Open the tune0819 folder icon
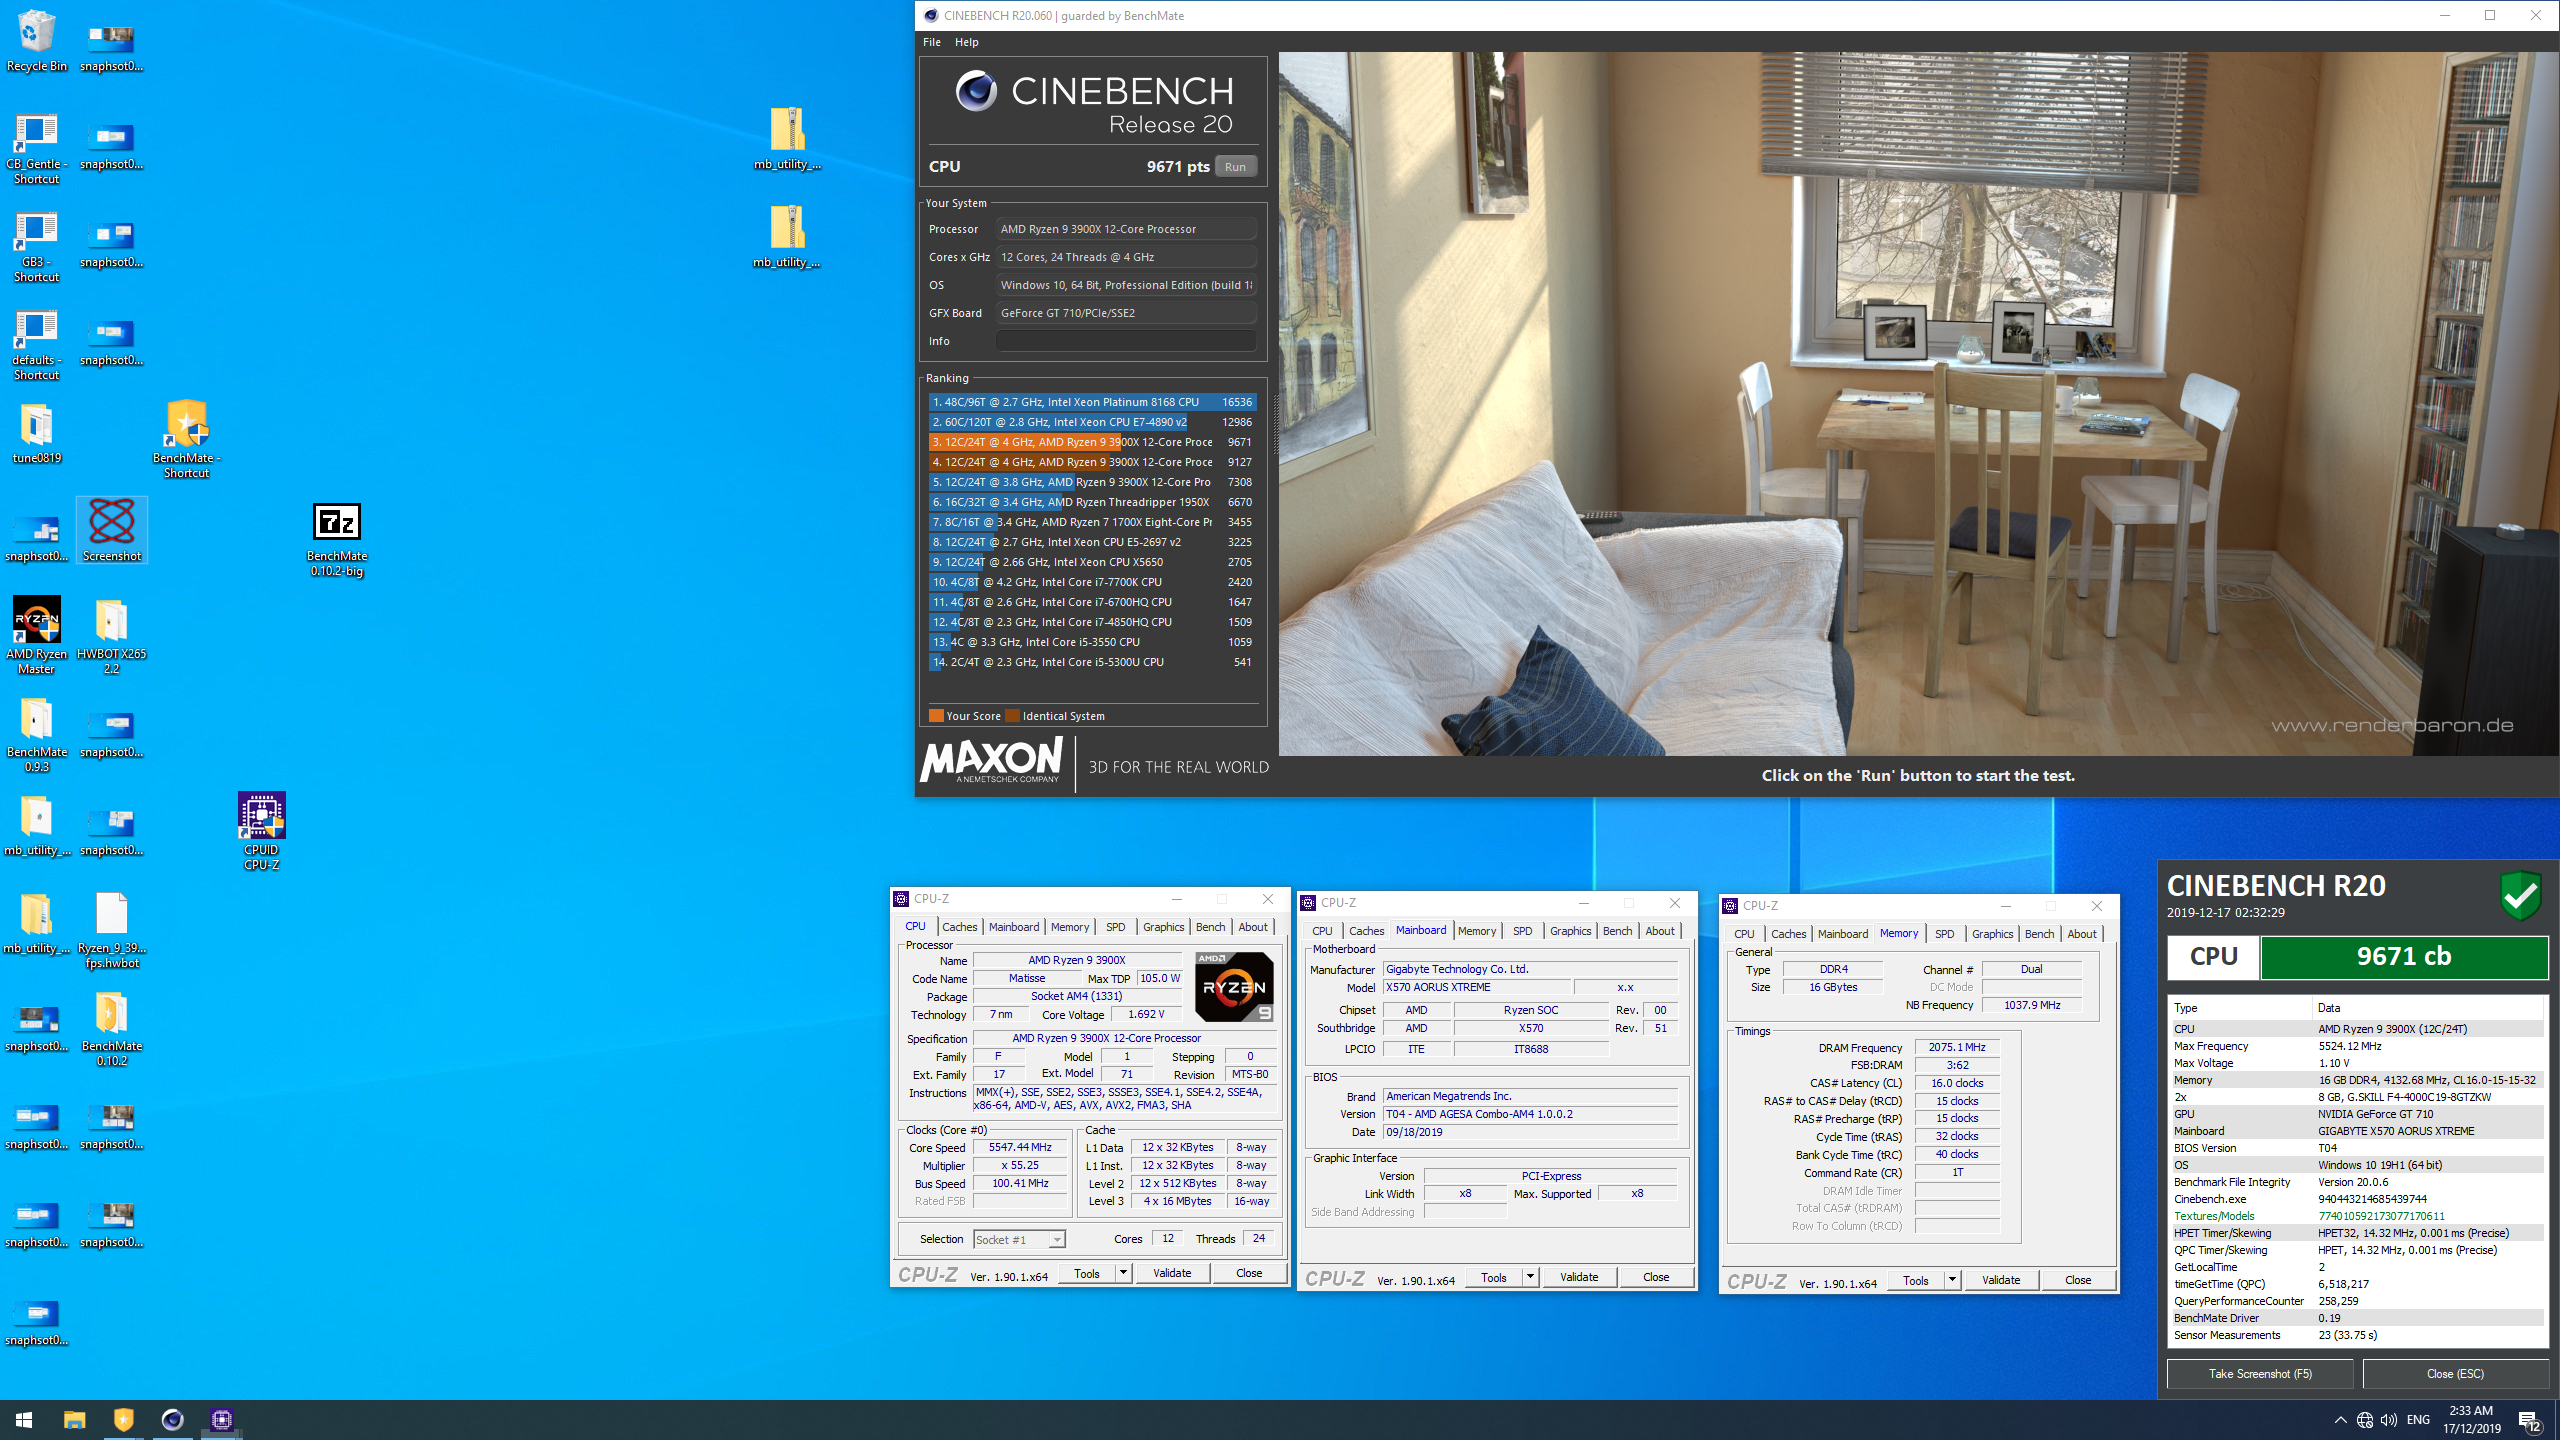 36,434
